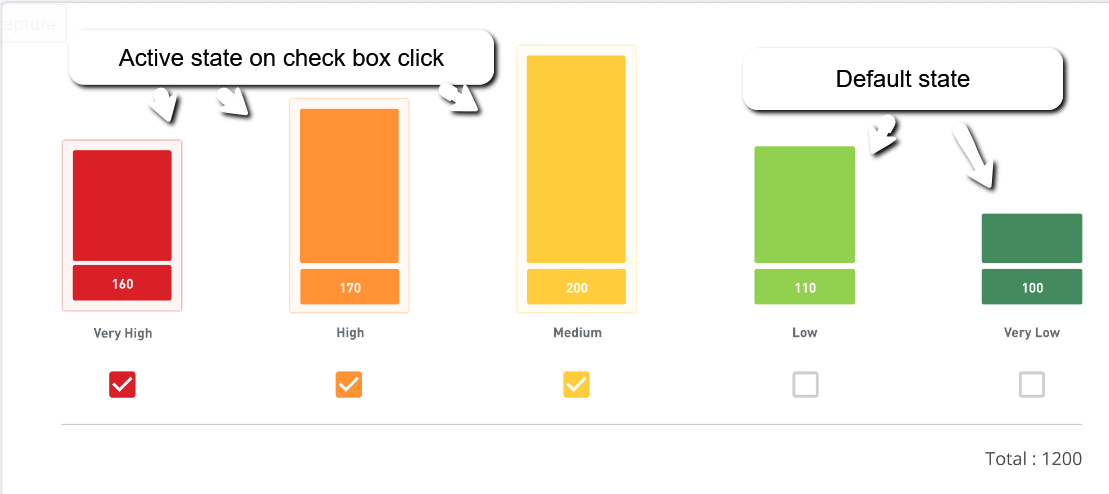This screenshot has height=494, width=1109.
Task: Click the Total : 1200 text
Action: click(1033, 459)
